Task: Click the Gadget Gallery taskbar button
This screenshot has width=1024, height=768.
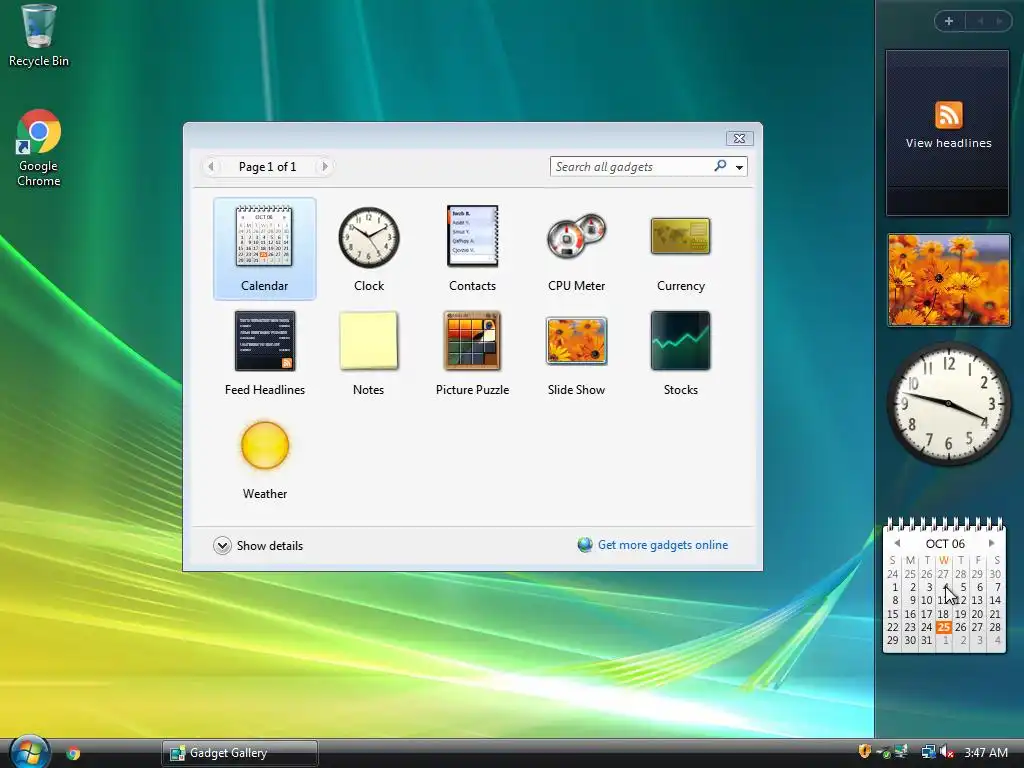Action: coord(240,753)
